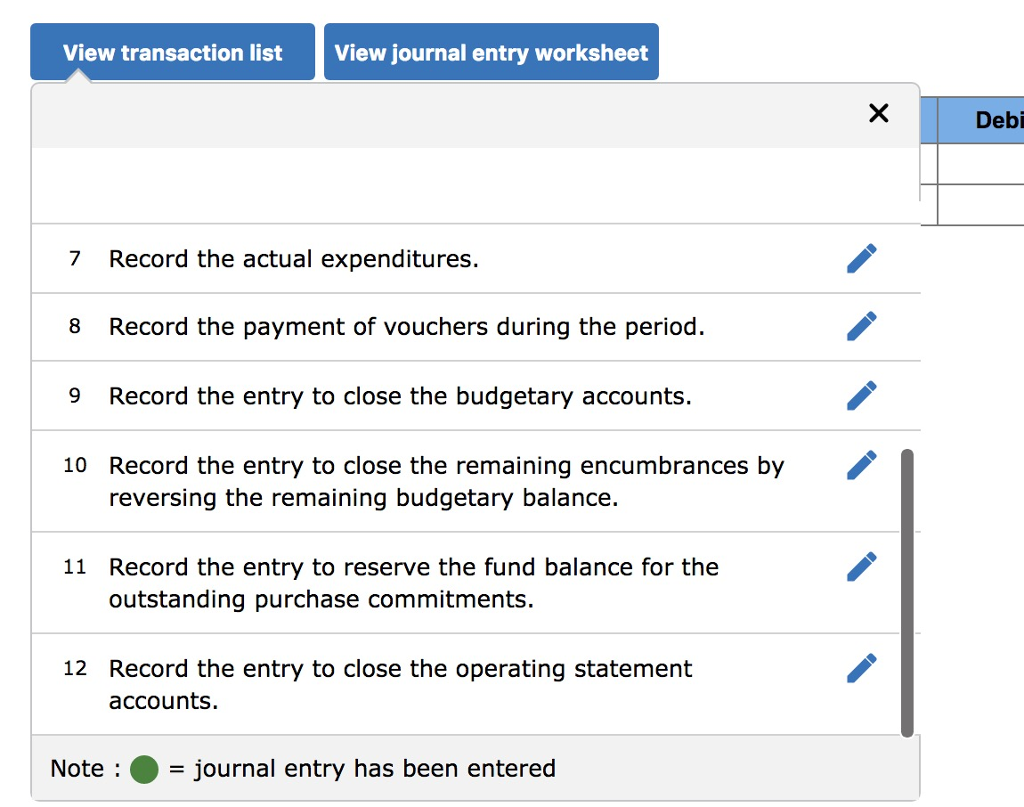The height and width of the screenshot is (807, 1024).
Task: Open pencil icon for closing budgetary accounts
Action: [861, 396]
